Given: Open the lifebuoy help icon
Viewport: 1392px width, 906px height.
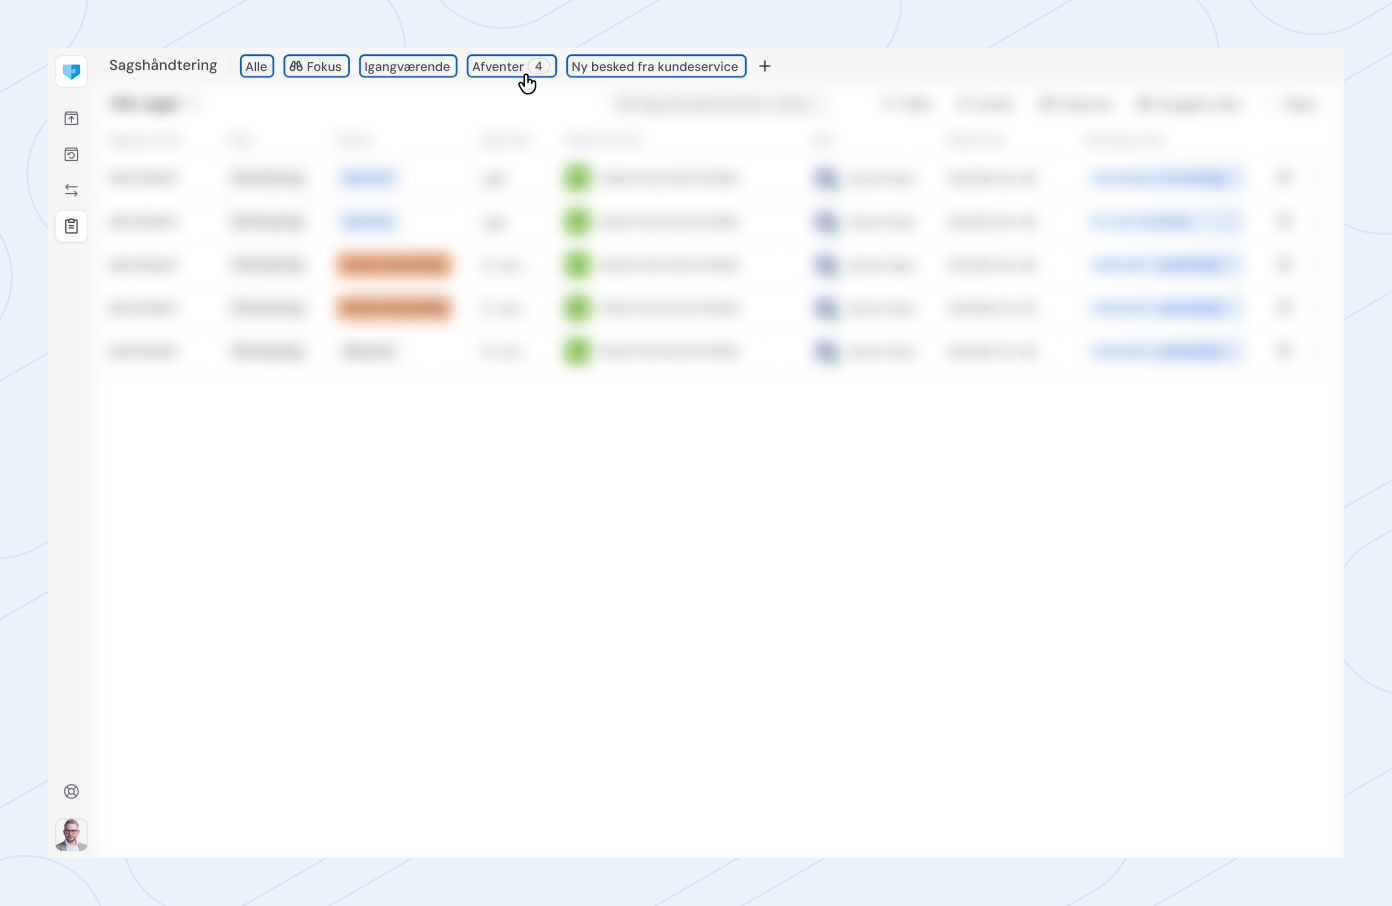Looking at the screenshot, I should [x=71, y=791].
